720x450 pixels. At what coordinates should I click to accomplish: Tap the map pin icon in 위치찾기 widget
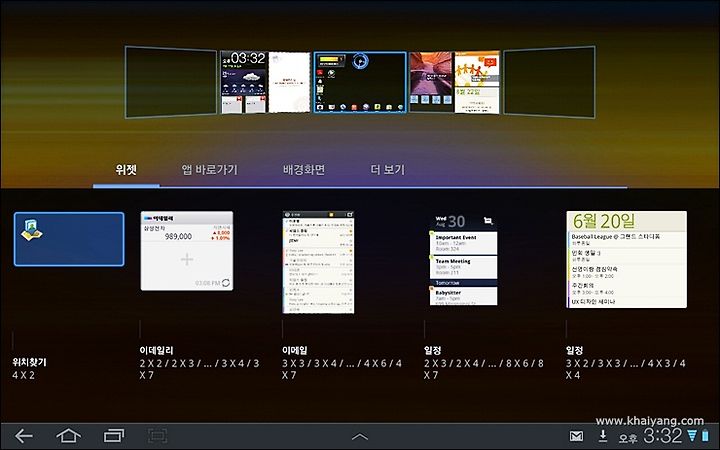pyautogui.click(x=31, y=230)
